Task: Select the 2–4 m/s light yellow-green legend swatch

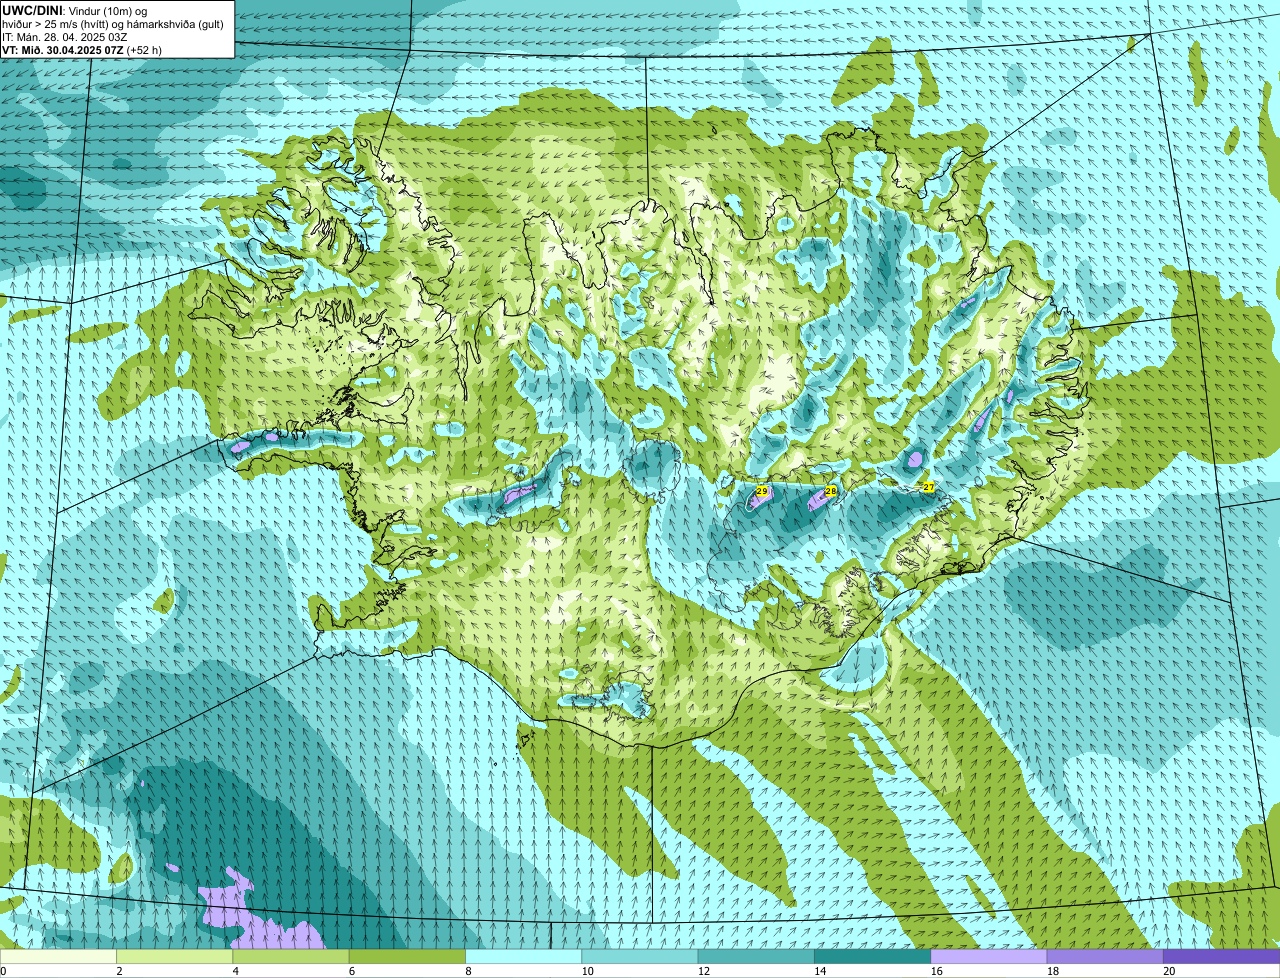Action: (175, 956)
